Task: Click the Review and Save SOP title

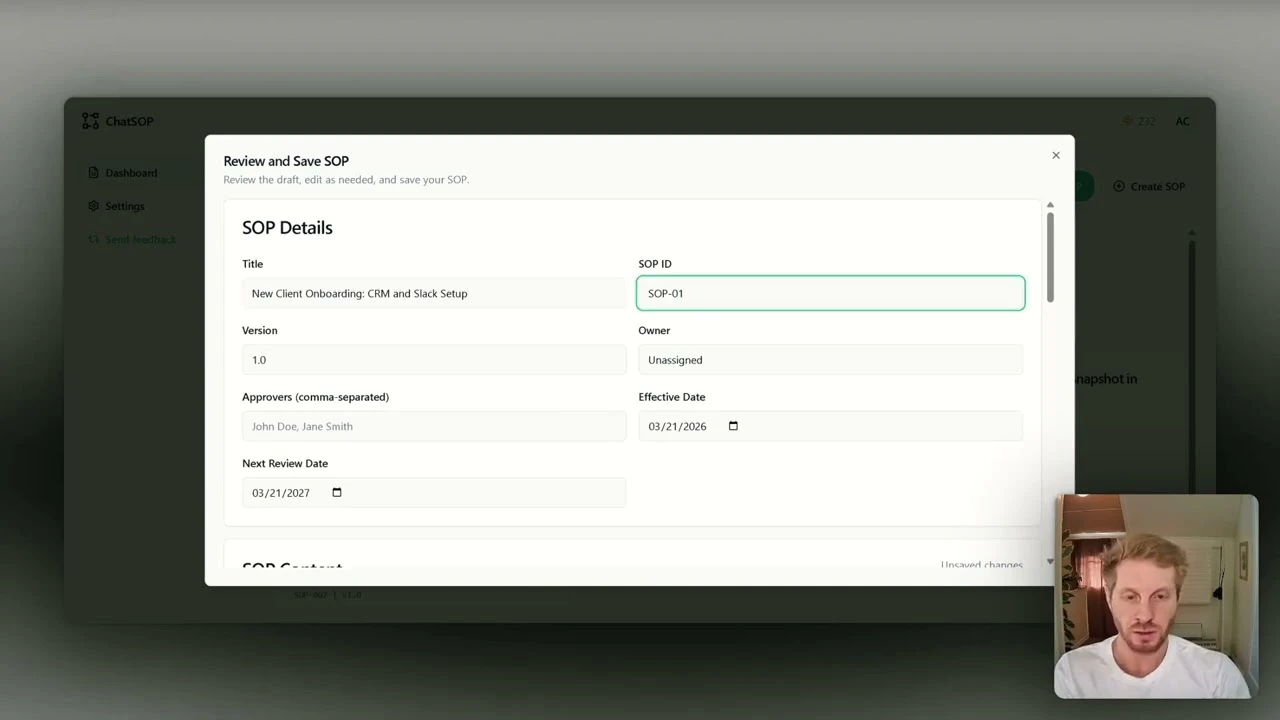Action: point(286,161)
